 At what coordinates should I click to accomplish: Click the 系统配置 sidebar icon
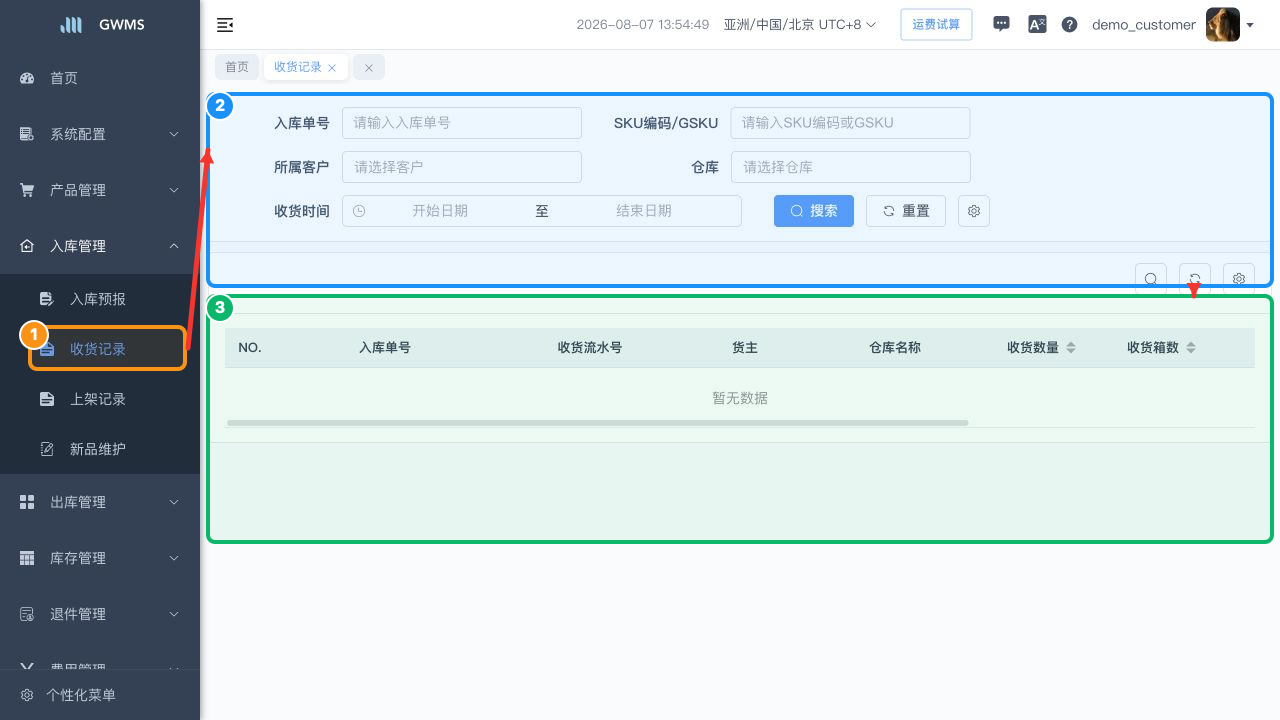pos(27,134)
